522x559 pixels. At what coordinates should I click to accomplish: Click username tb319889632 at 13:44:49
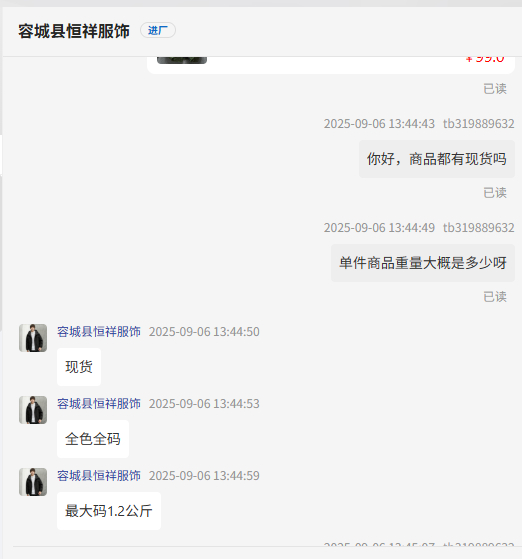coord(478,227)
